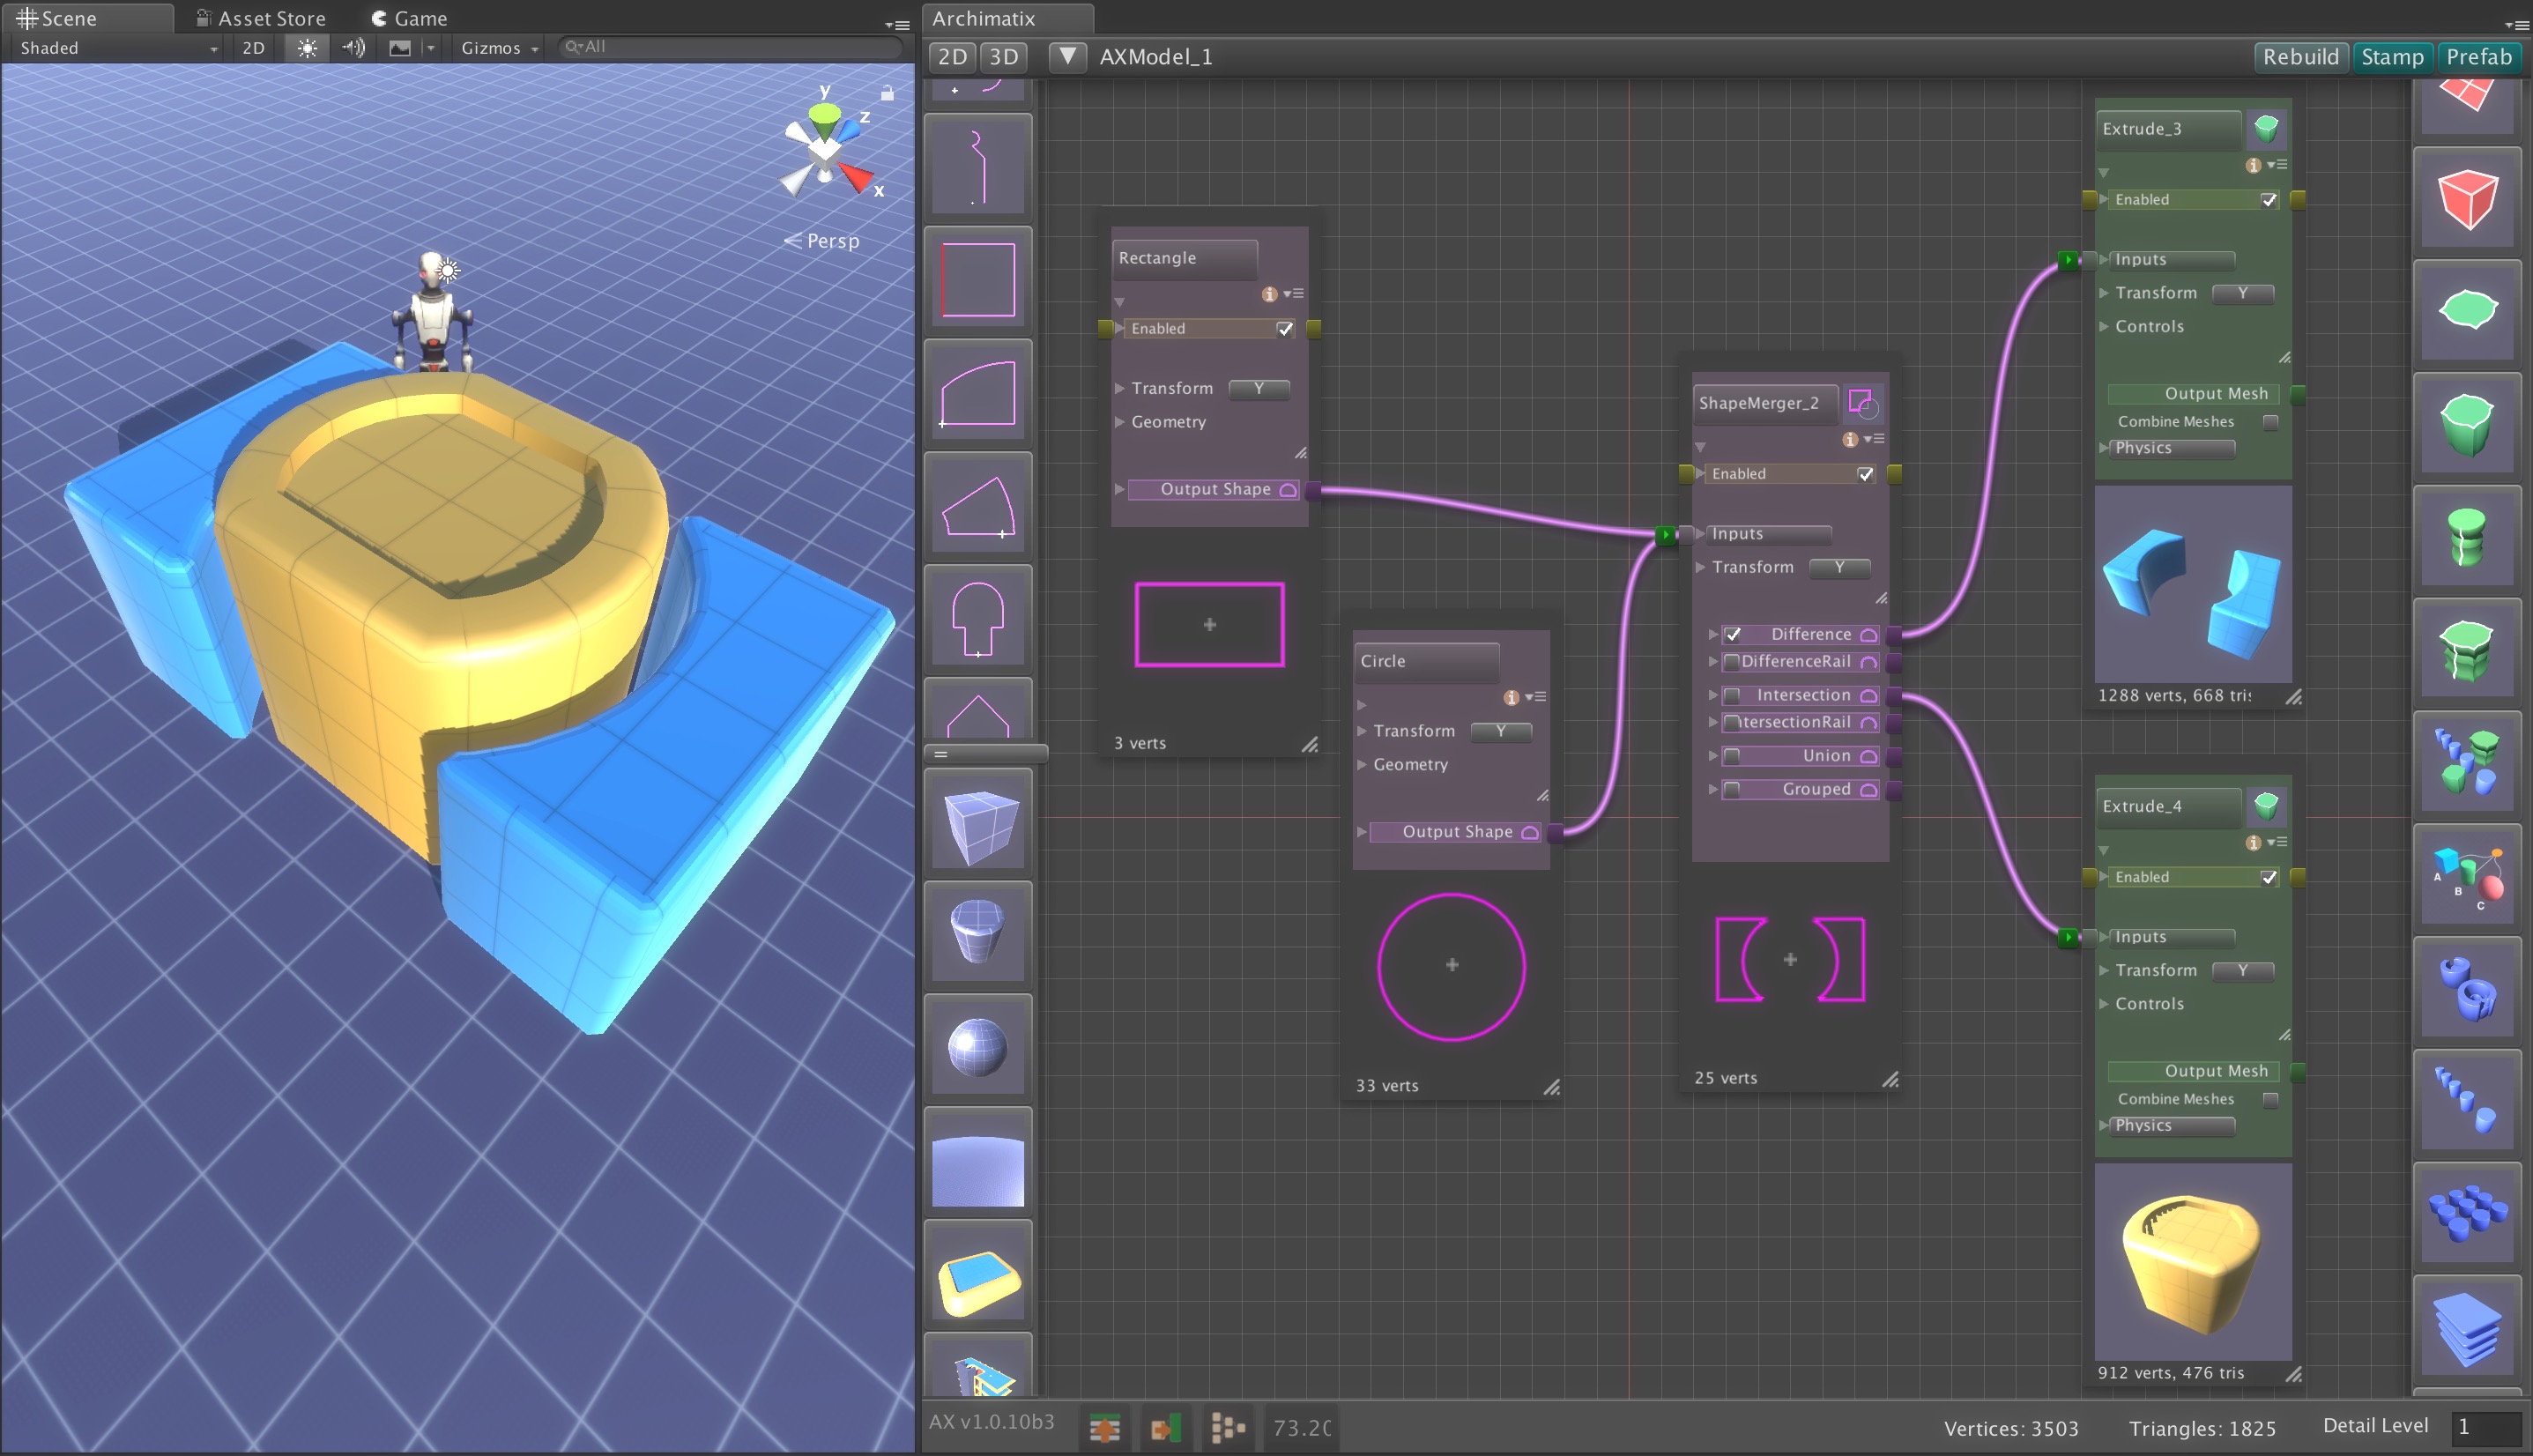
Task: Click the ShapeMerger_2 node type icon
Action: click(x=1863, y=403)
